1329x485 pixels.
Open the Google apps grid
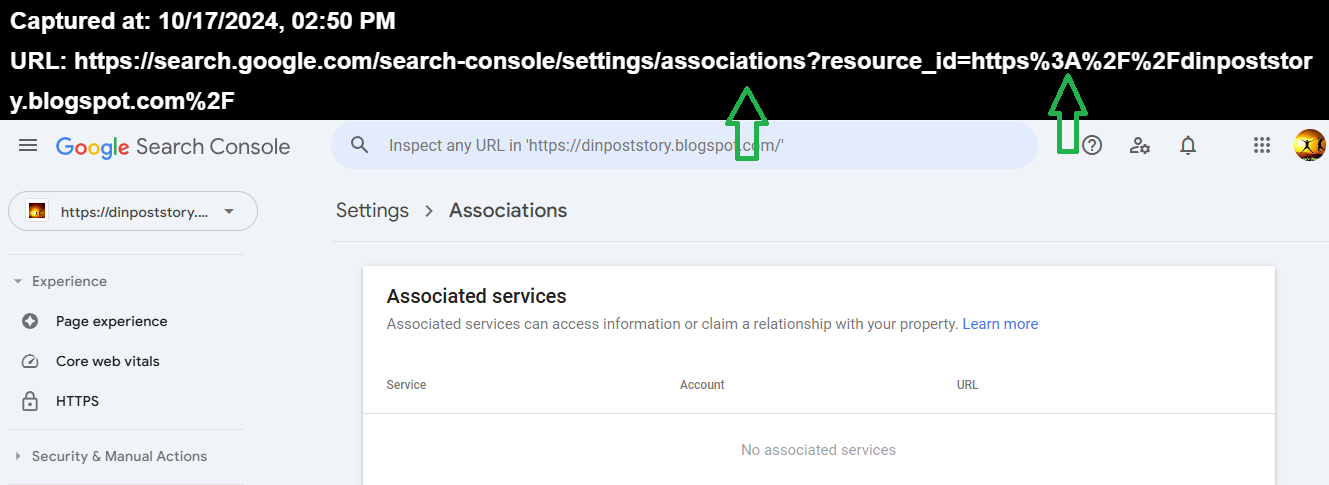[1262, 146]
